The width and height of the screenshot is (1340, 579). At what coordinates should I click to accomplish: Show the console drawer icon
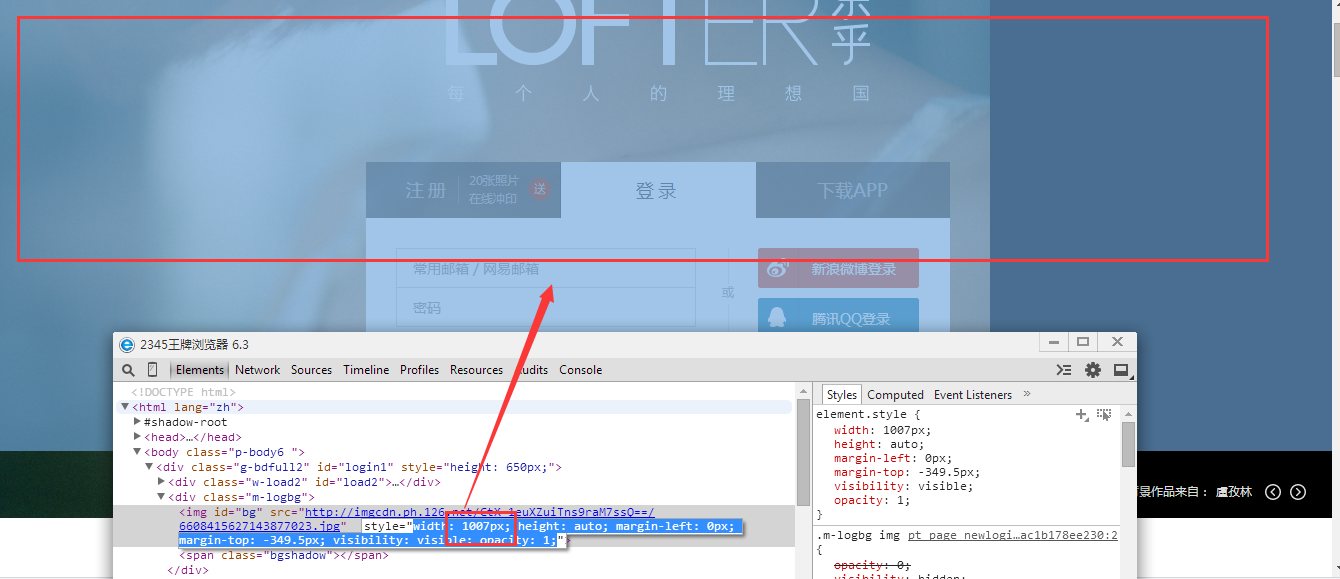[x=1064, y=370]
